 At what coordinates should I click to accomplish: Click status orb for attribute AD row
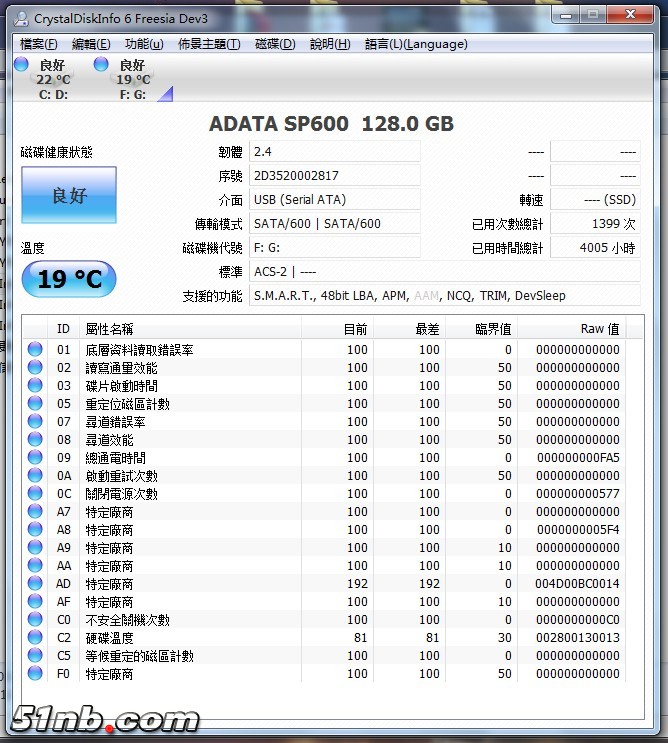point(35,584)
